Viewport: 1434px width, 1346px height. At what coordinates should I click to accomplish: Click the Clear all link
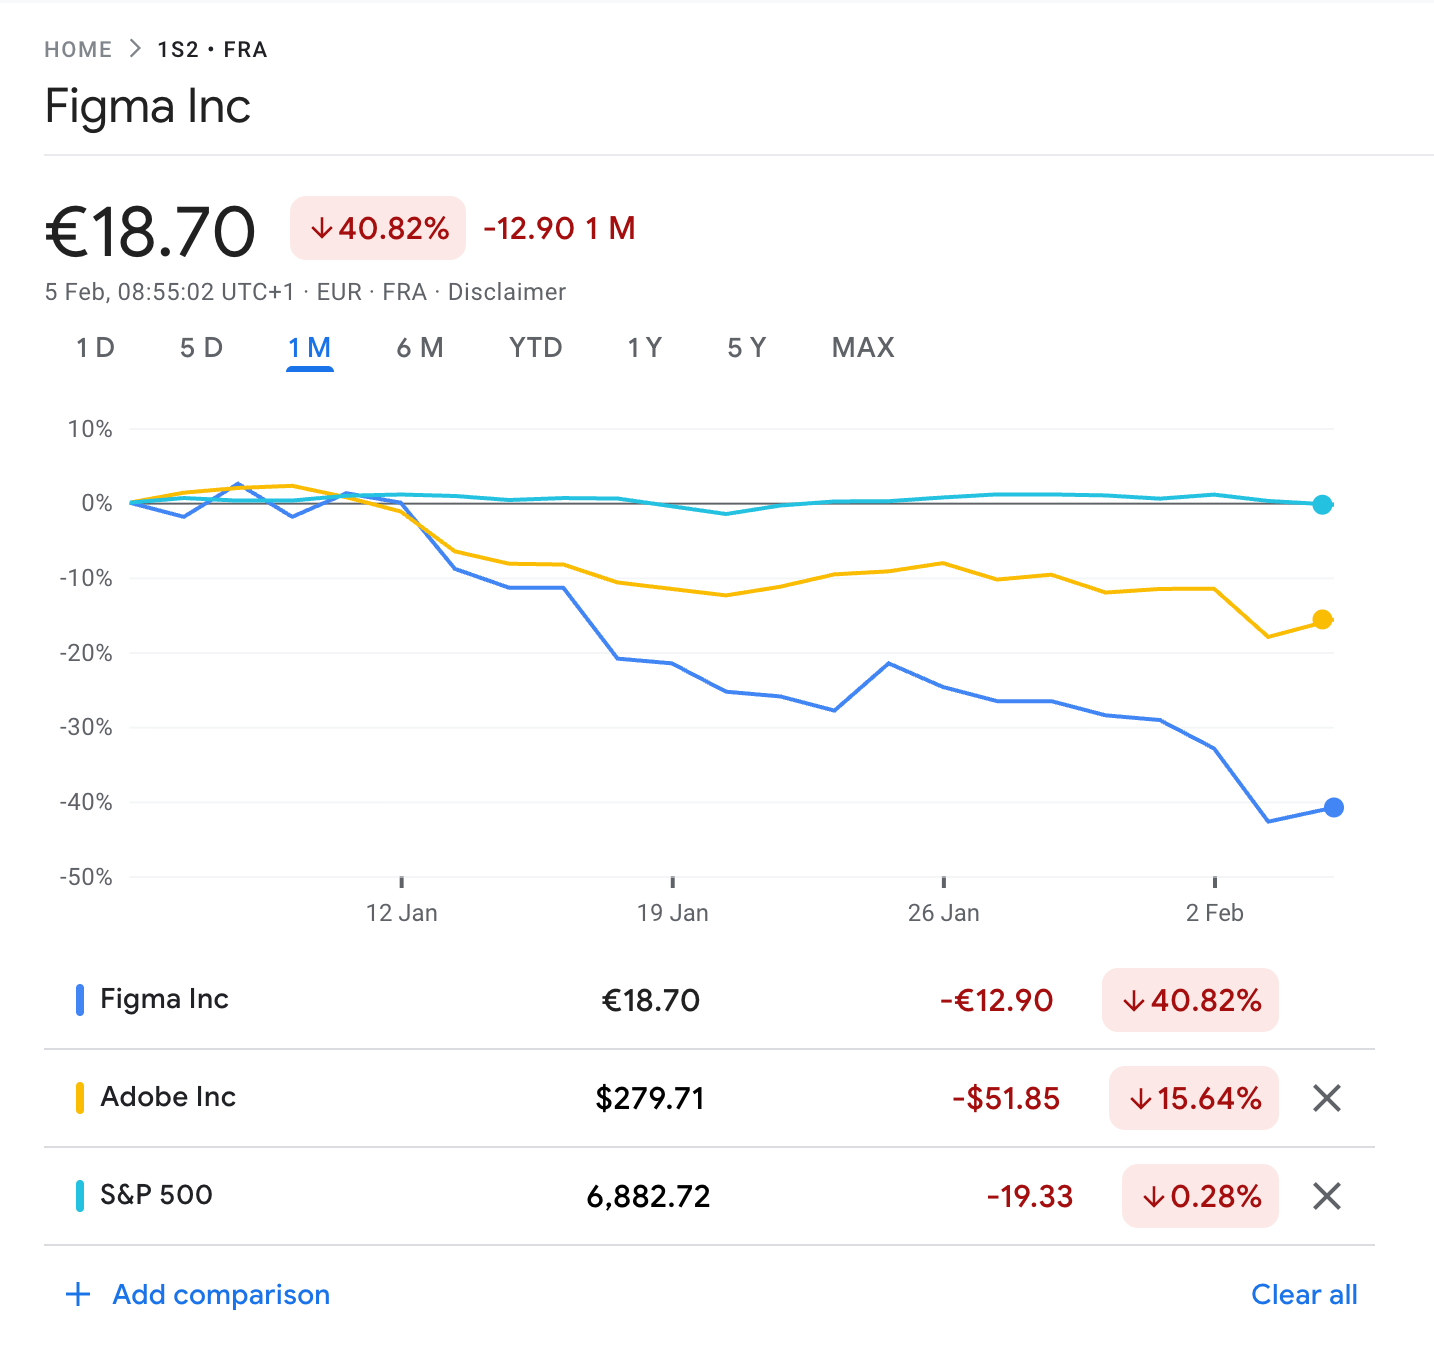tap(1304, 1294)
